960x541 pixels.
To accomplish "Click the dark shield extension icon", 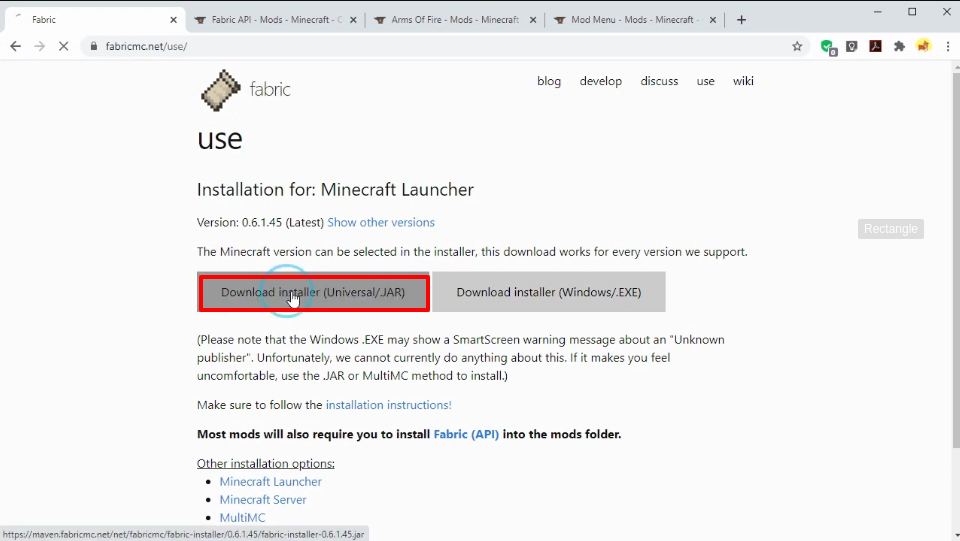I will coord(852,46).
